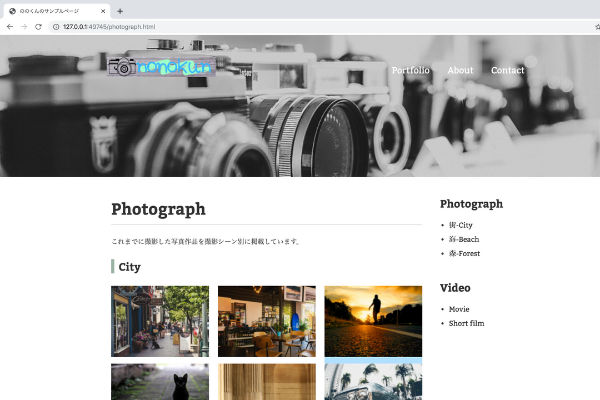Open the black cat photo
This screenshot has height=400, width=600.
[x=160, y=382]
